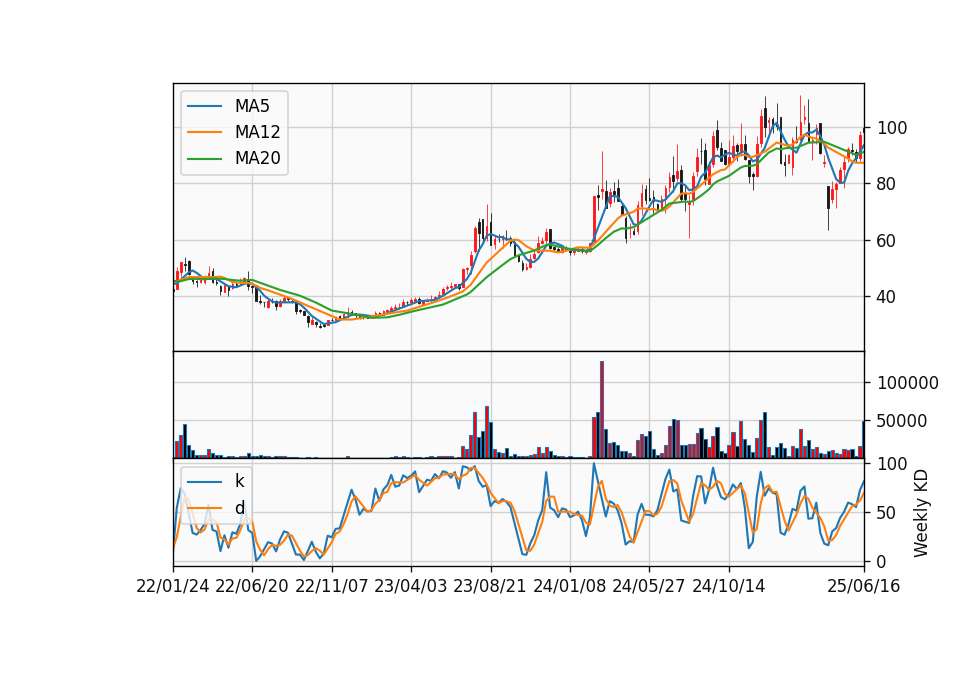This screenshot has width=960, height=690.
Task: Click the 25/06/16 date tick label
Action: coord(864,586)
